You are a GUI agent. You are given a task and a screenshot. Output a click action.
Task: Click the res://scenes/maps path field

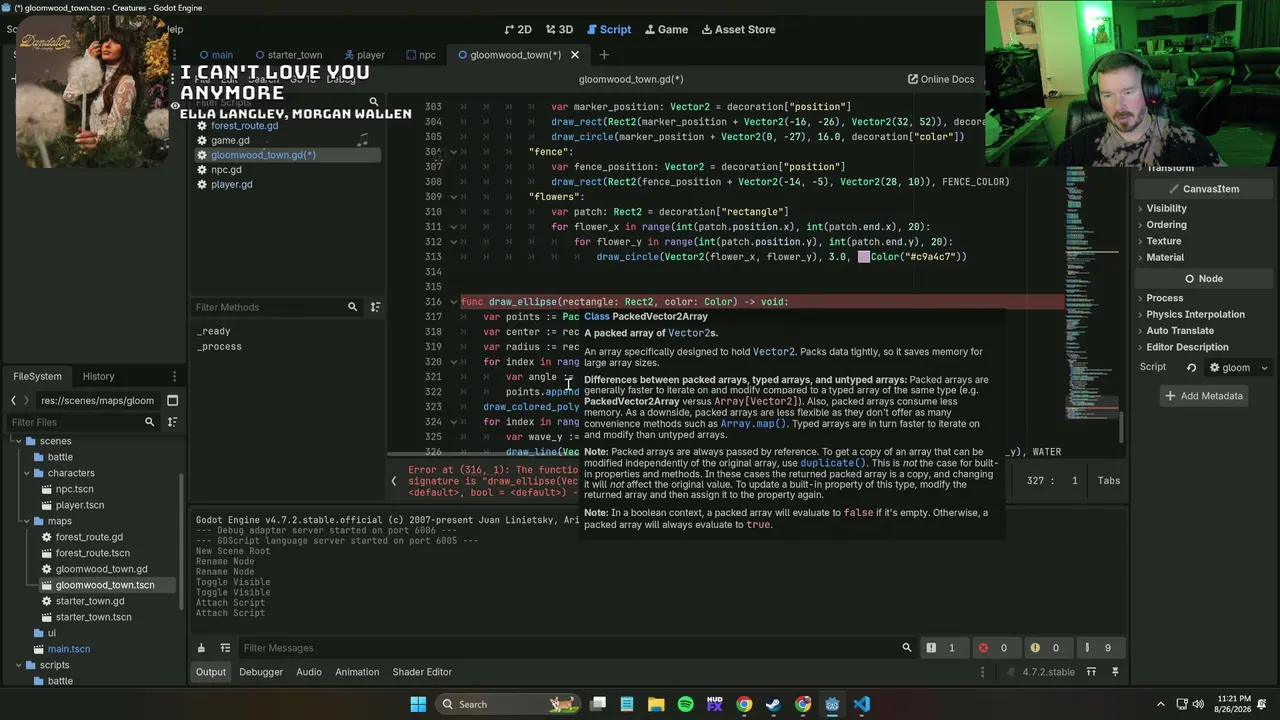tap(98, 401)
